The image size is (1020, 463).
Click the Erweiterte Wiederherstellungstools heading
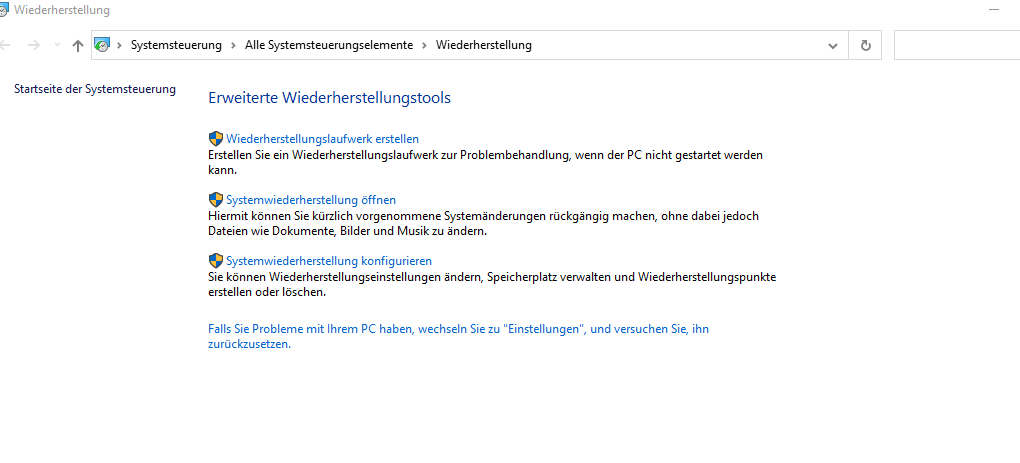click(x=329, y=98)
